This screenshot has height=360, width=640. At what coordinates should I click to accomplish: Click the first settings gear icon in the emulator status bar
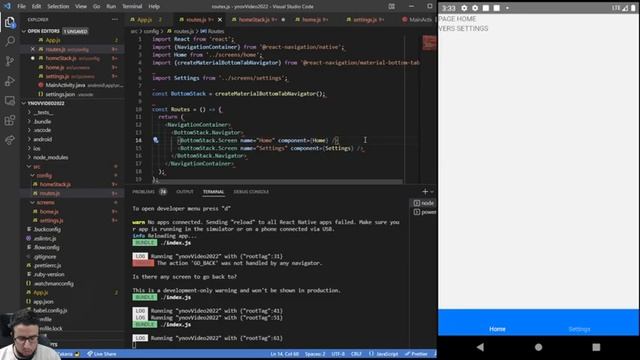[464, 8]
